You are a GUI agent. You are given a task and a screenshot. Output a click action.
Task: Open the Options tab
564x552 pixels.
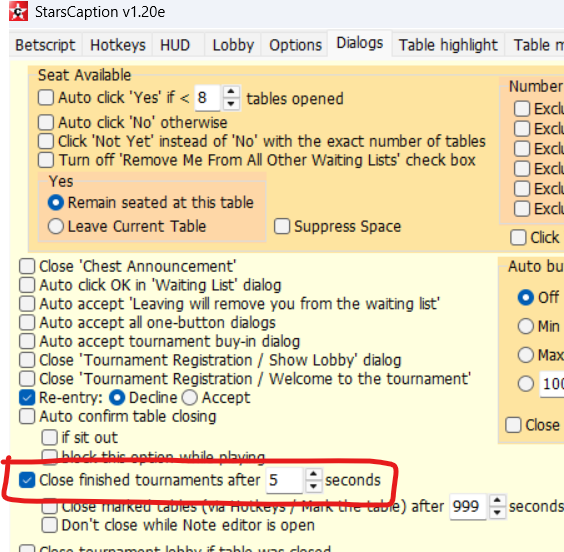coord(295,45)
